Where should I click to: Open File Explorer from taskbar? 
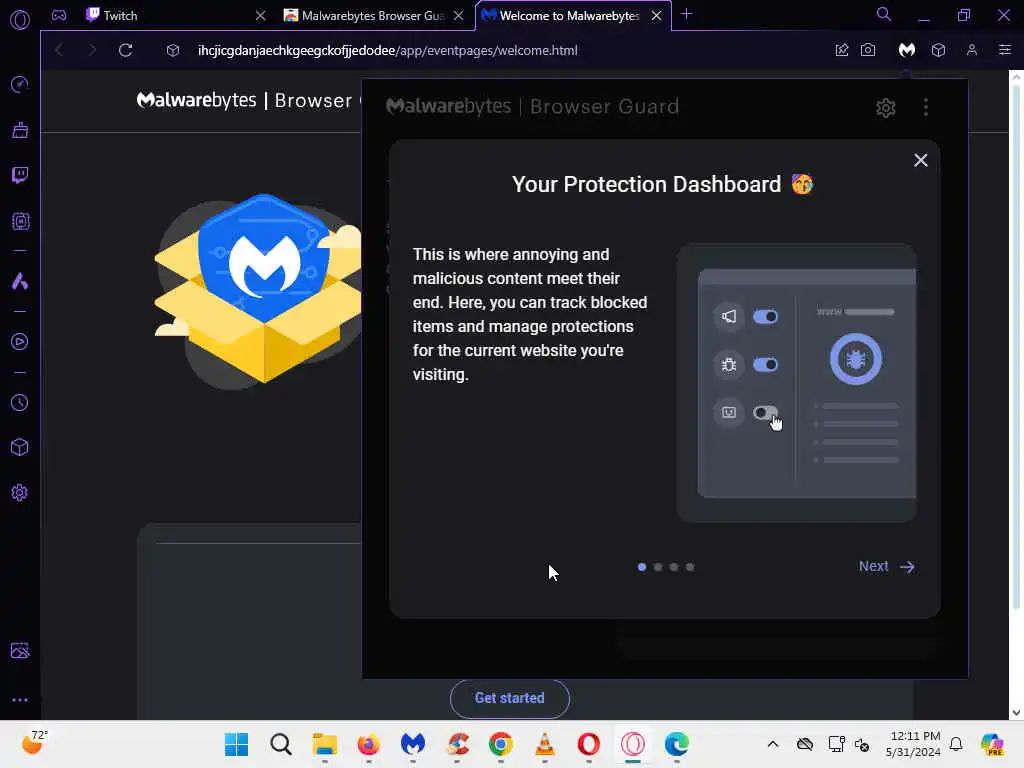point(325,744)
